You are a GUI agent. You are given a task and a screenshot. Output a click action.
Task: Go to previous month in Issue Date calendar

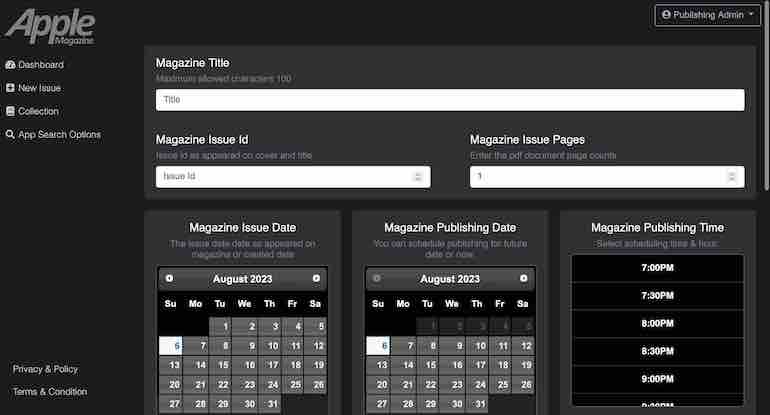(x=169, y=278)
